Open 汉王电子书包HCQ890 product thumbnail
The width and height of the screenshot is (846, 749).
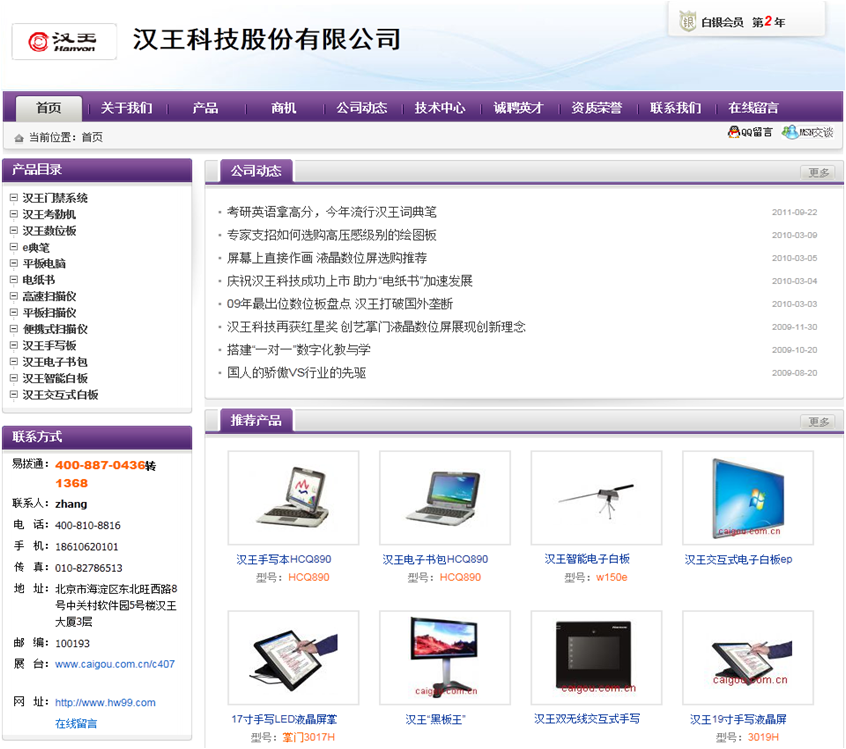[445, 498]
